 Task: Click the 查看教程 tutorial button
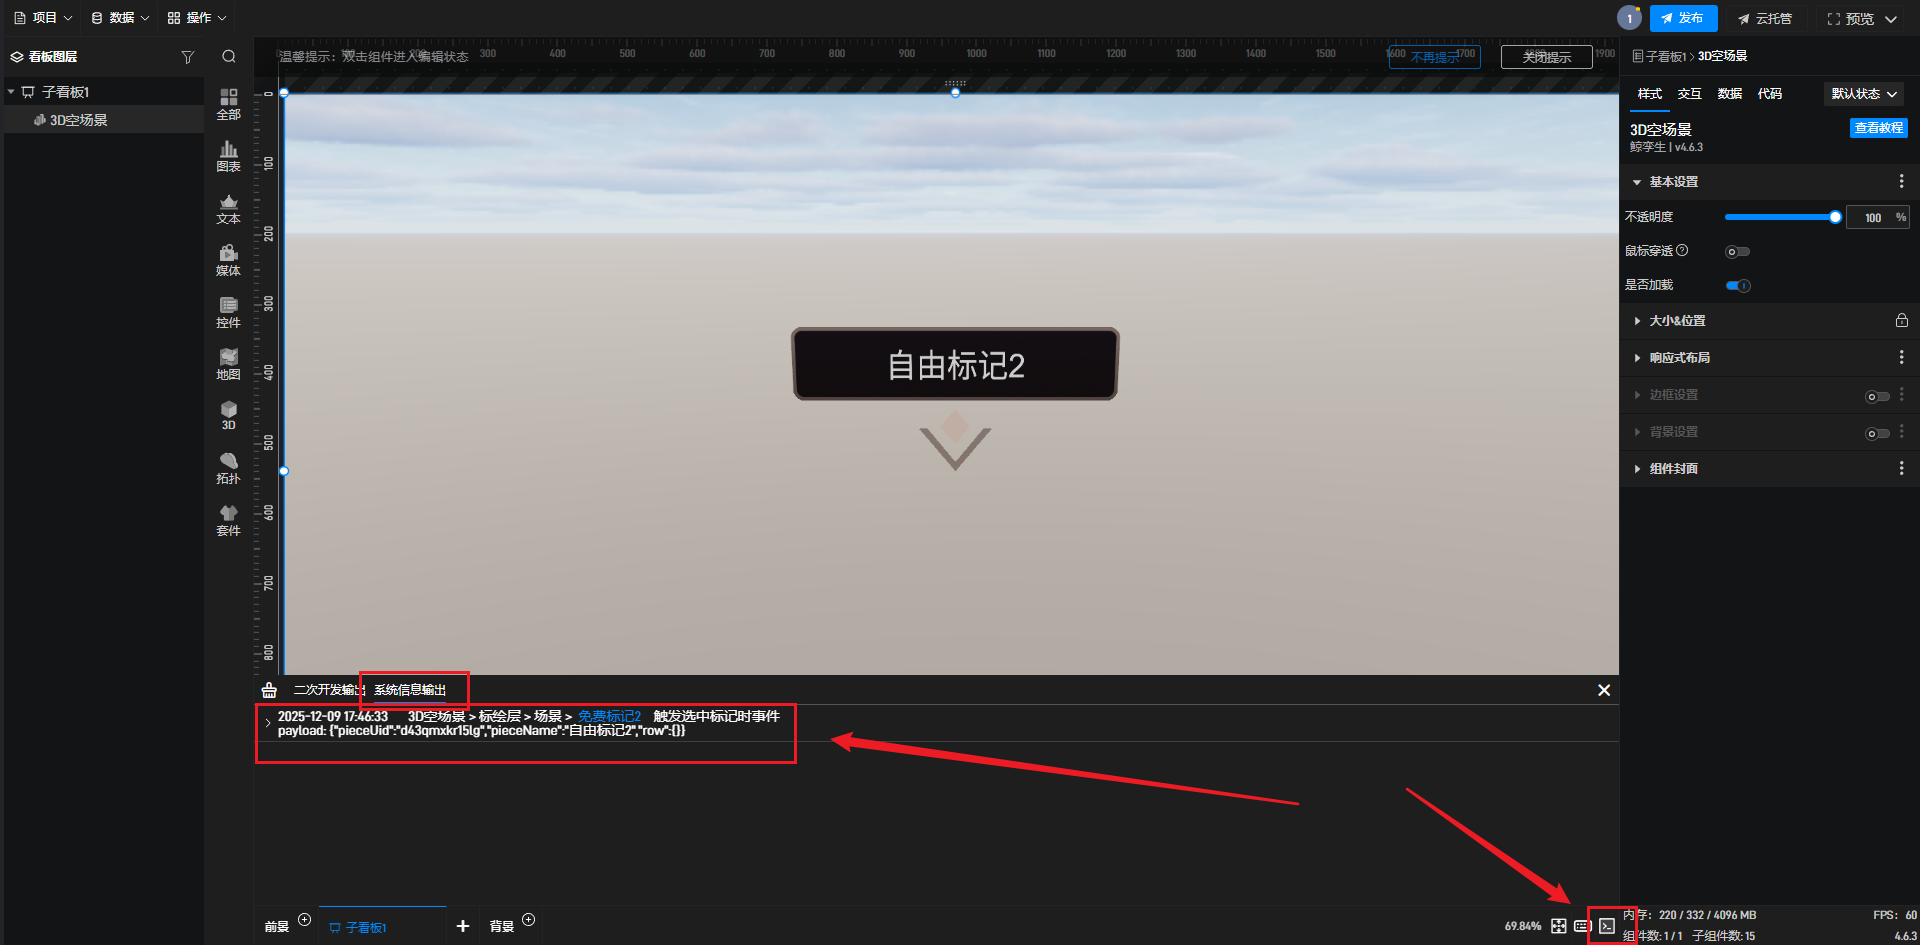click(1878, 128)
